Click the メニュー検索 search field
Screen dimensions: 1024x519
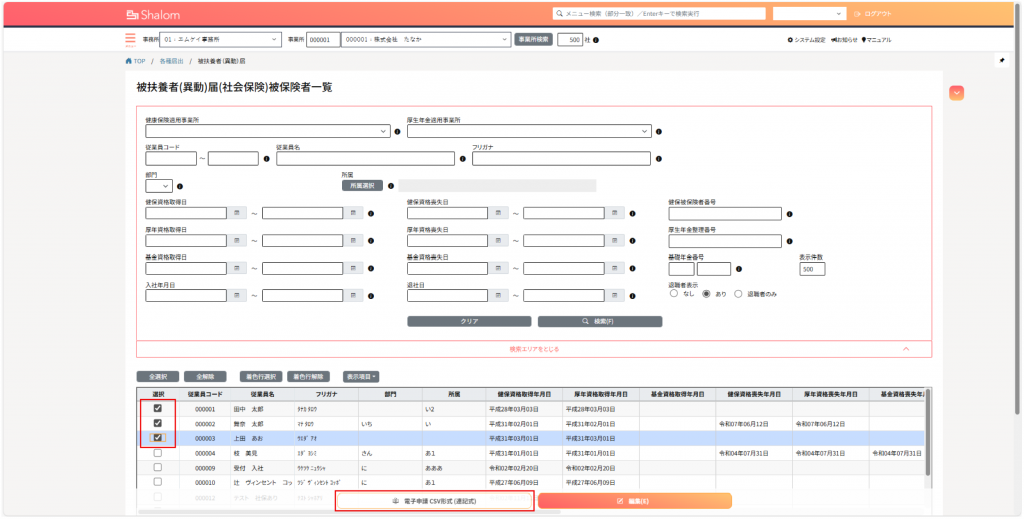coord(660,14)
